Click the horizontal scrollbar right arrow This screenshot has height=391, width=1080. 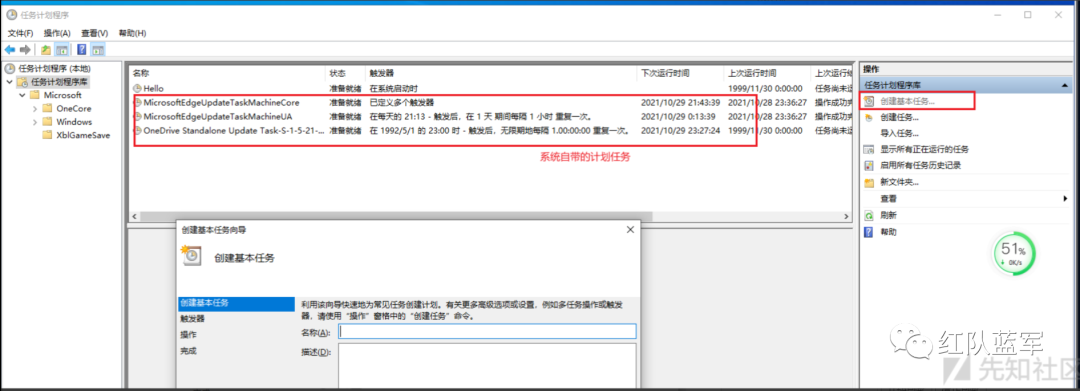(x=847, y=217)
